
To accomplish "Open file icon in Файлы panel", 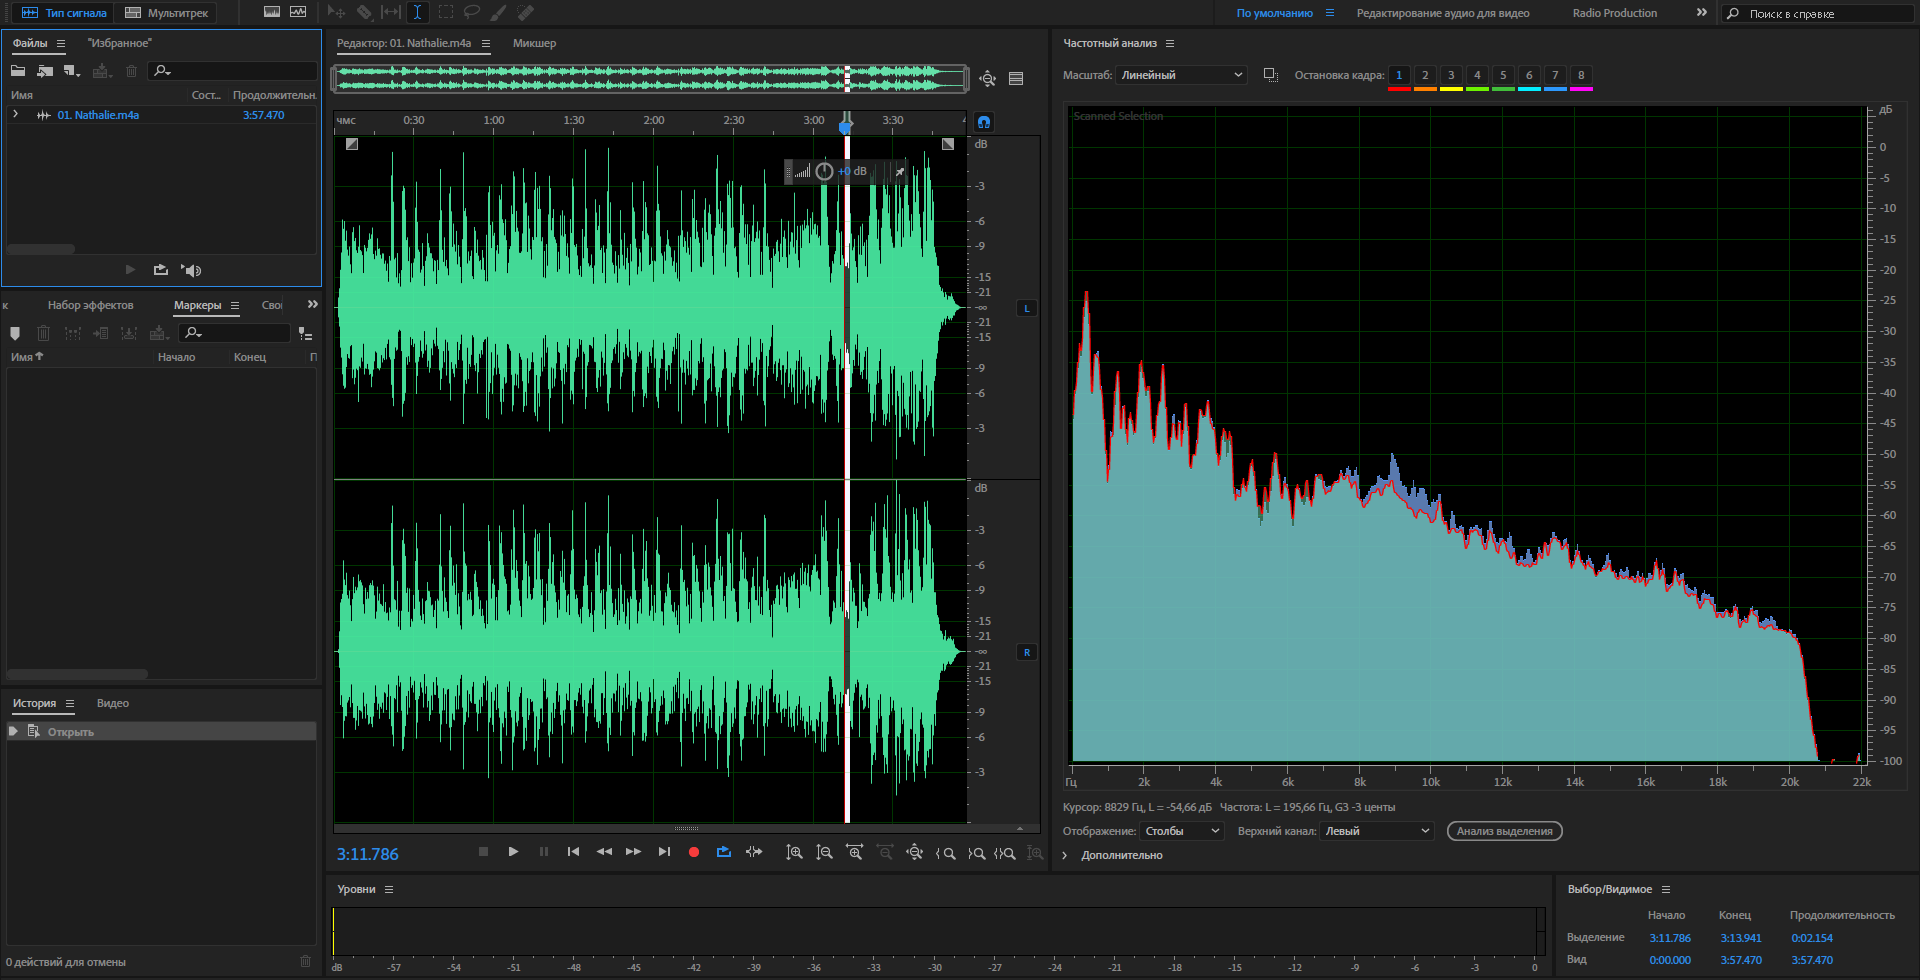I will [18, 71].
